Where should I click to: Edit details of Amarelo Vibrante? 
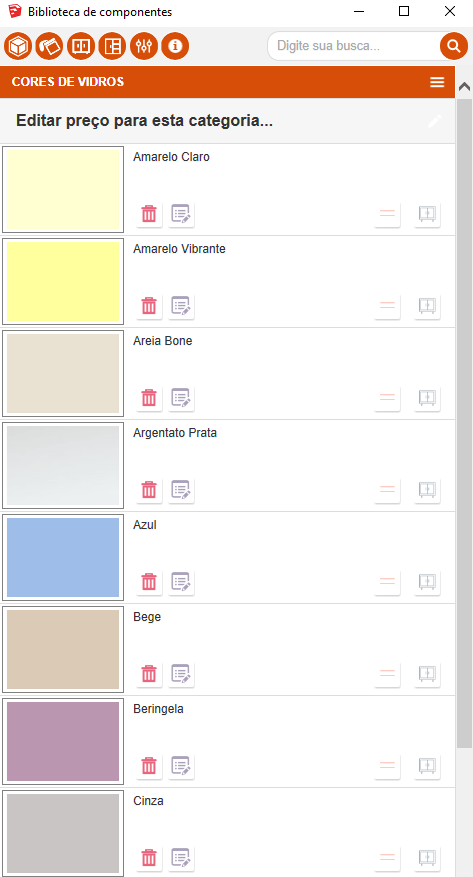[181, 306]
